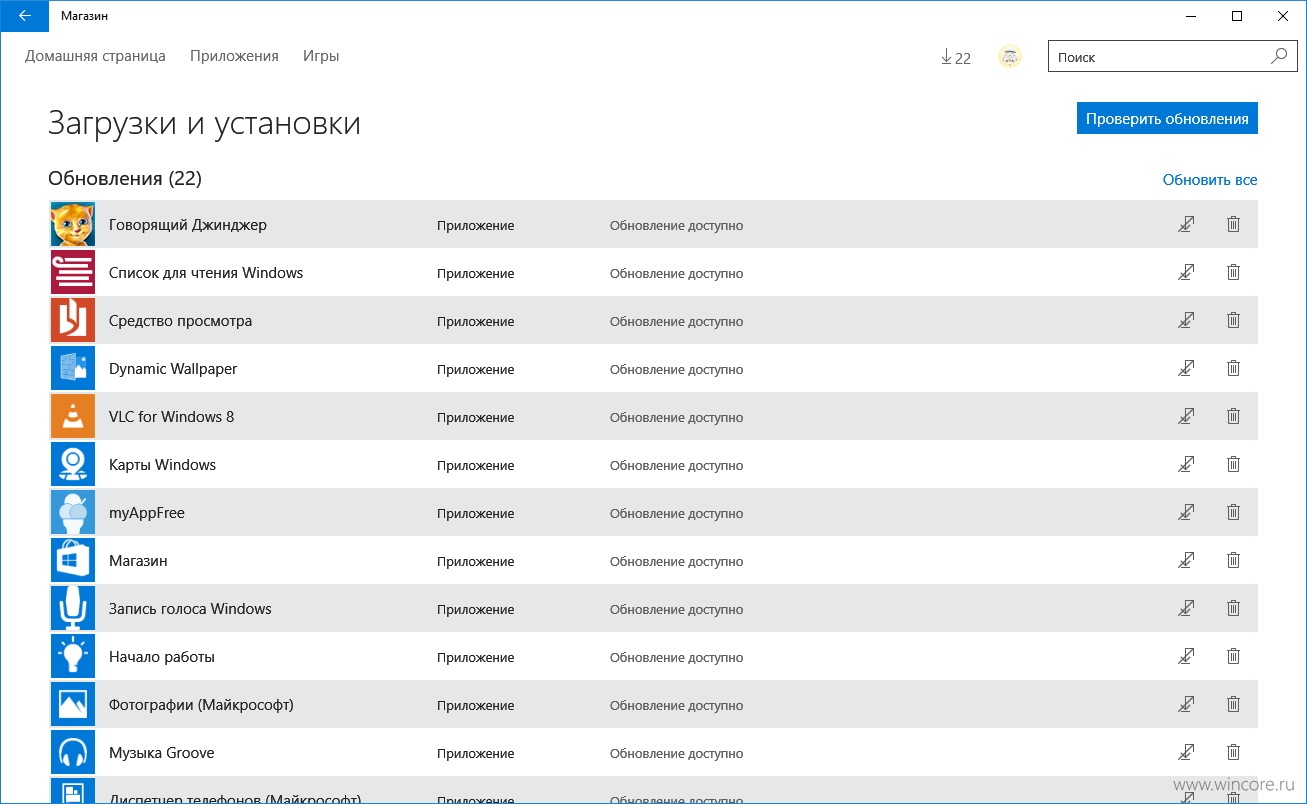Image resolution: width=1307 pixels, height=804 pixels.
Task: Click Обновить все link
Action: [x=1209, y=180]
